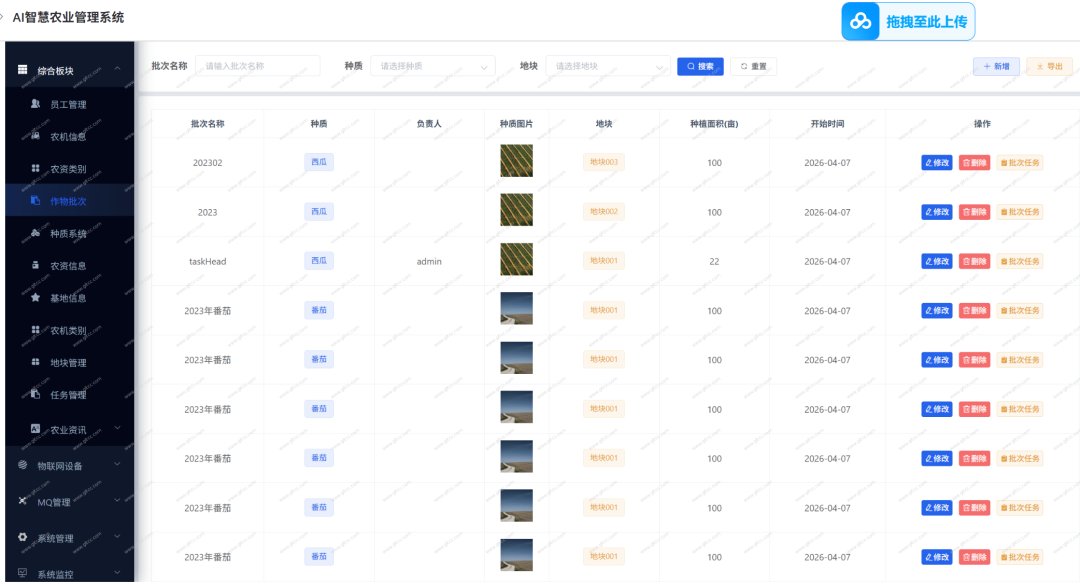The image size is (1080, 584).
Task: Expand the 农业资讯 submenu chevron
Action: coord(117,428)
